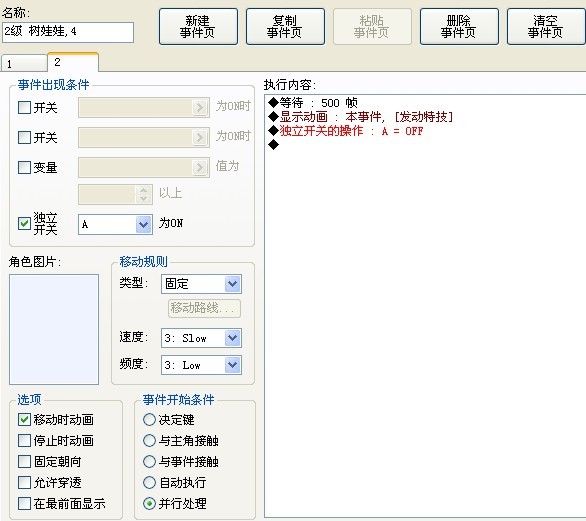Select the 决定键 trigger radio button
Screen dimensions: 586x521
149,419
